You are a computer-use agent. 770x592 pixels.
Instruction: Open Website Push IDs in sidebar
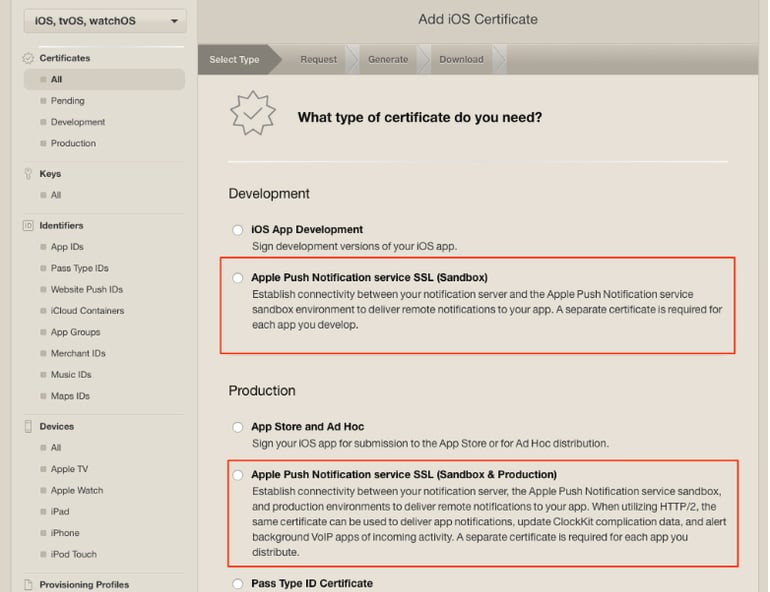click(x=86, y=290)
